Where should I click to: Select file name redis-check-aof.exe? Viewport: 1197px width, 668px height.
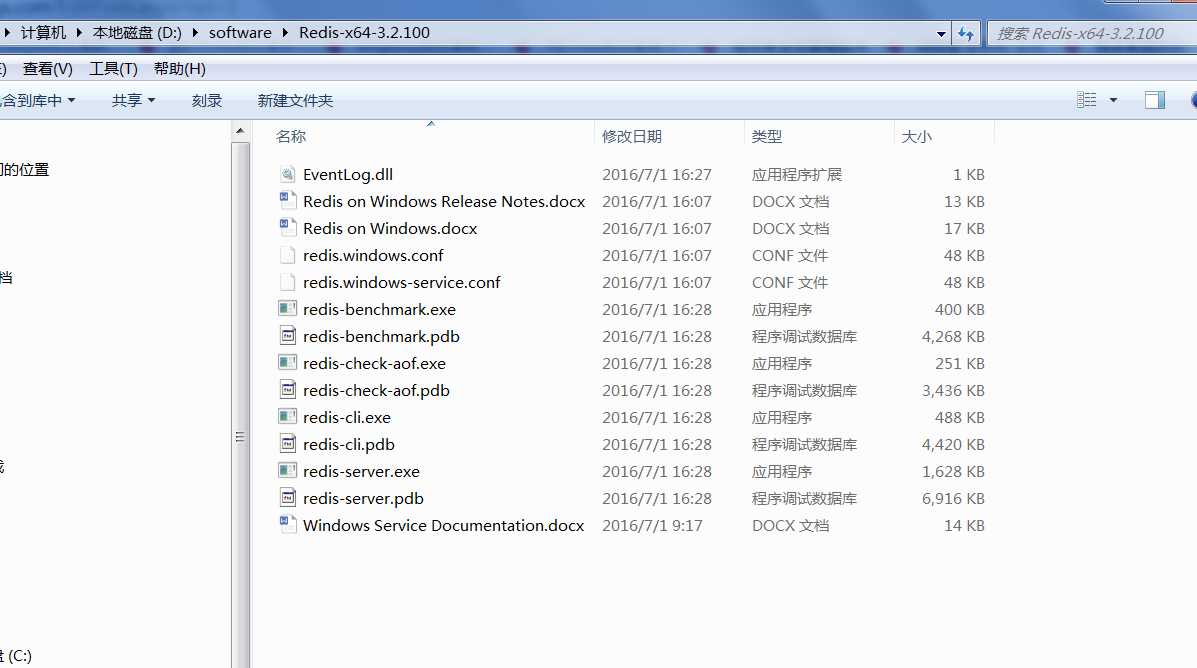click(x=374, y=363)
